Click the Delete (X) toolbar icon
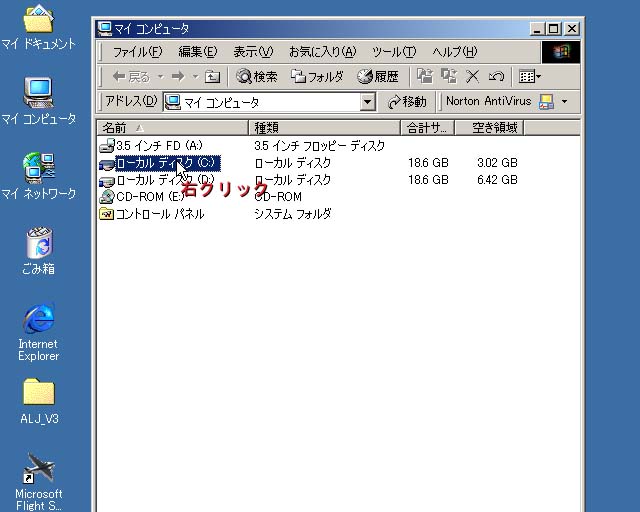 pos(473,76)
